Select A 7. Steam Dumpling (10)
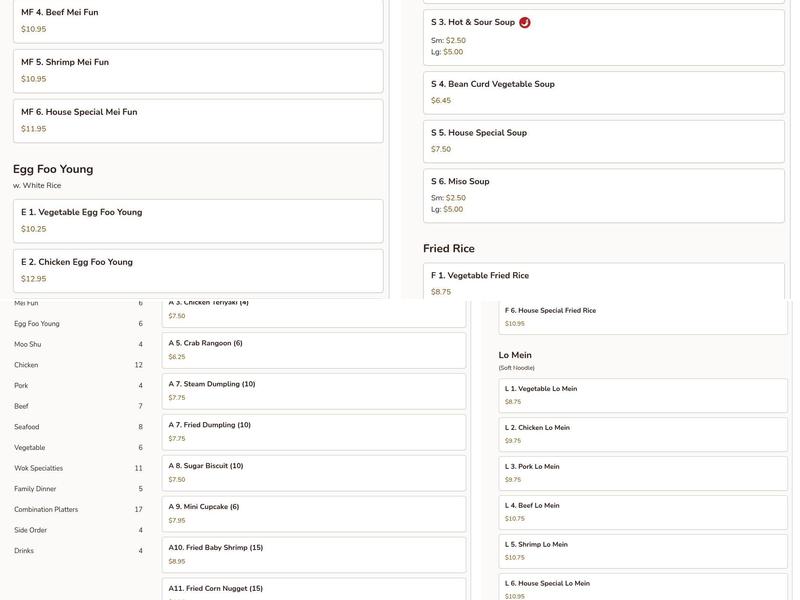Viewport: 800px width, 600px height. click(314, 391)
